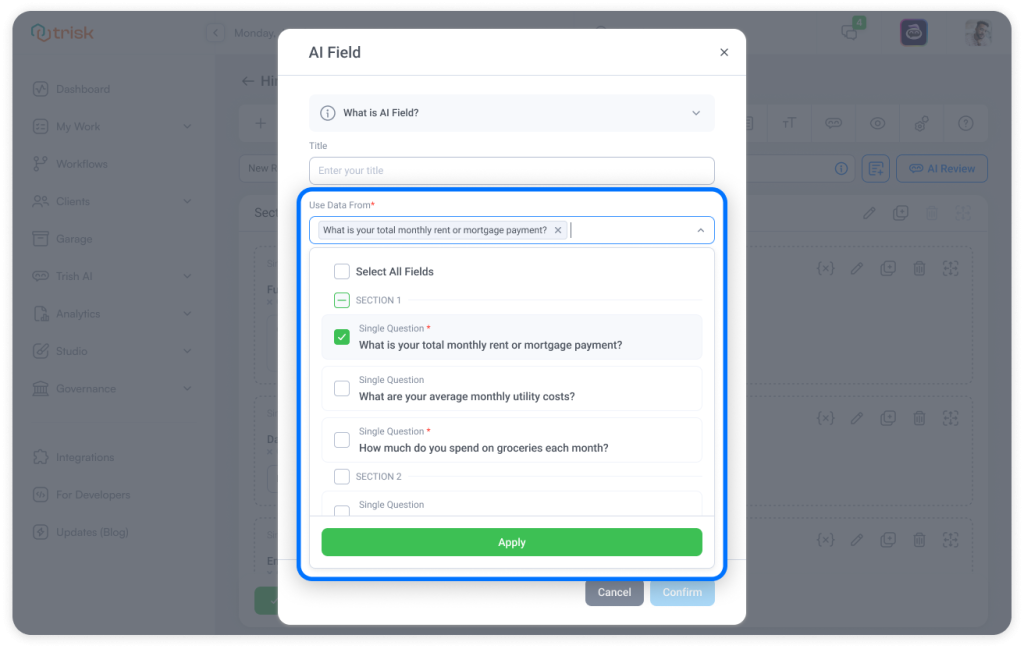The width and height of the screenshot is (1024, 649).
Task: Click the info icon left of add note
Action: (x=841, y=168)
